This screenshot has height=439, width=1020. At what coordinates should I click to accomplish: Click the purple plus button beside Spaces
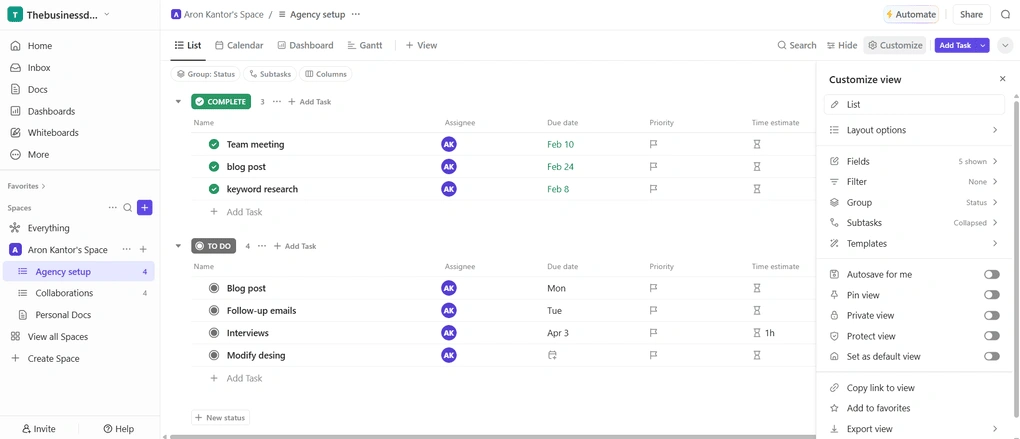tap(144, 207)
